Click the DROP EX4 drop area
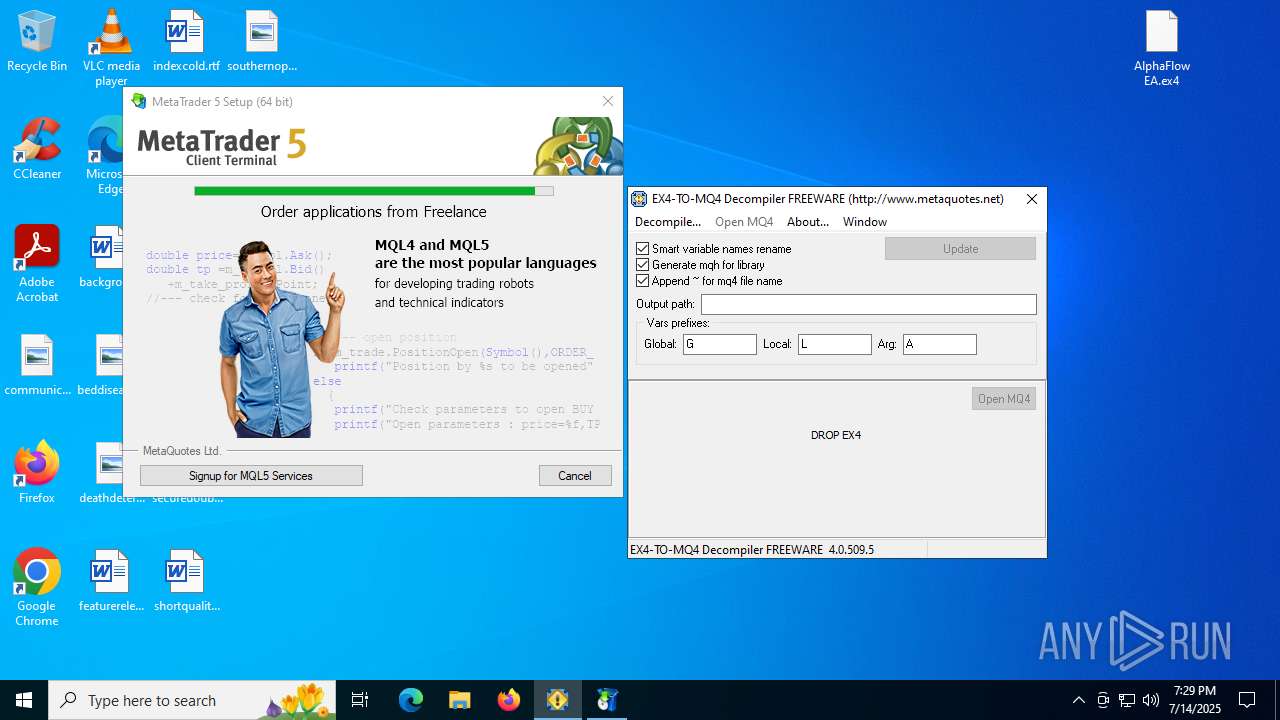The width and height of the screenshot is (1280, 720). tap(836, 435)
